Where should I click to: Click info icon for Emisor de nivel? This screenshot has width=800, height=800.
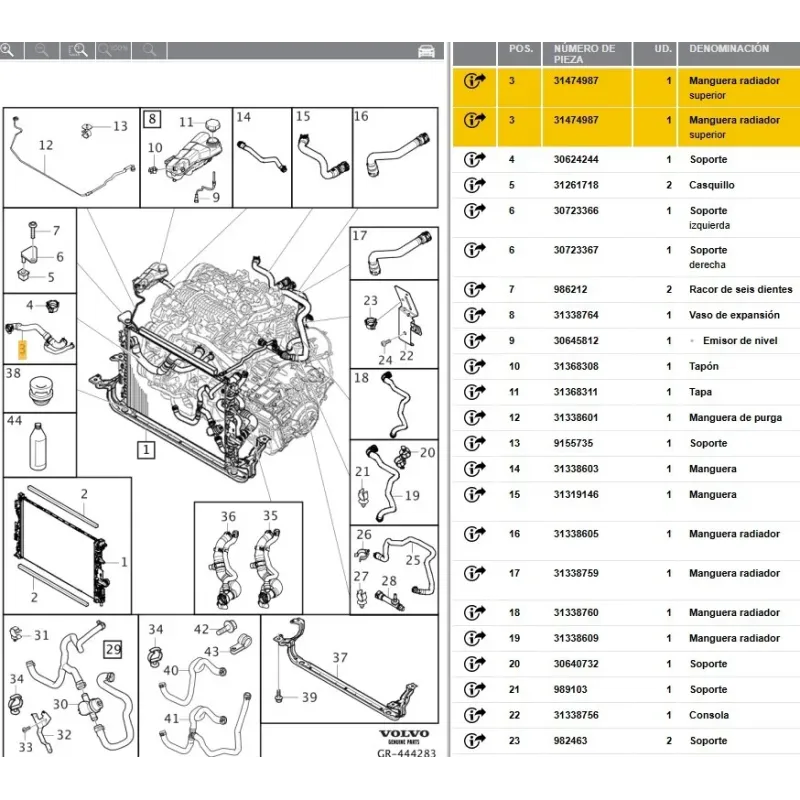pyautogui.click(x=475, y=341)
